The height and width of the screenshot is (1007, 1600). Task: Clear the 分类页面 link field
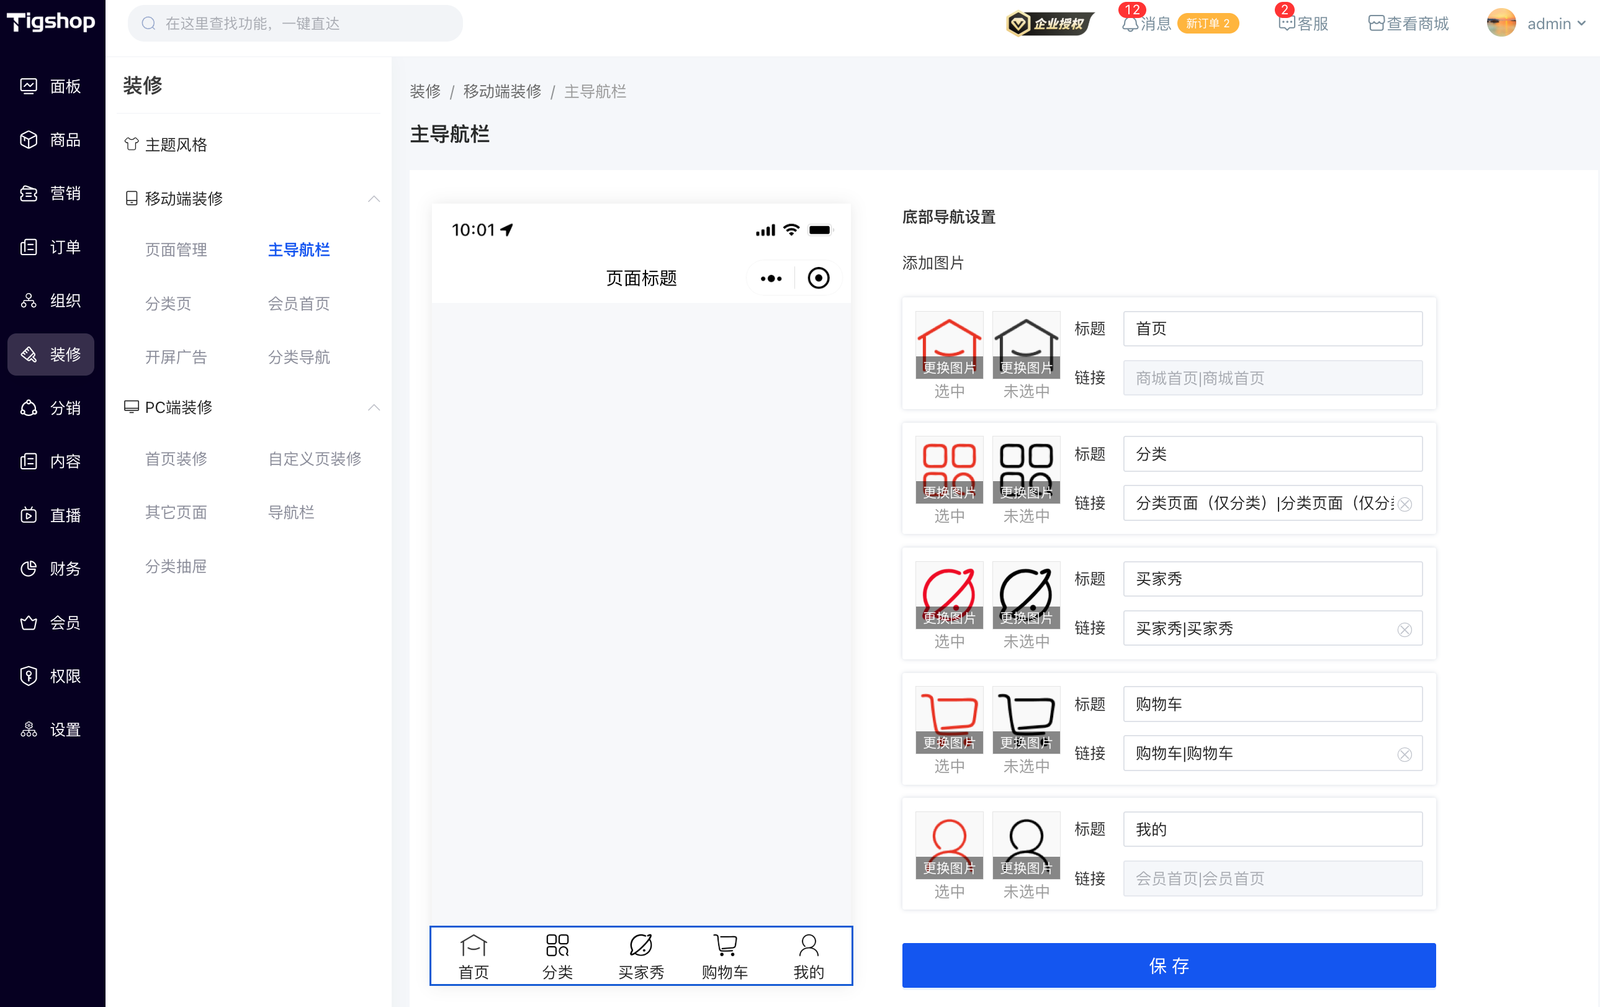click(1405, 504)
